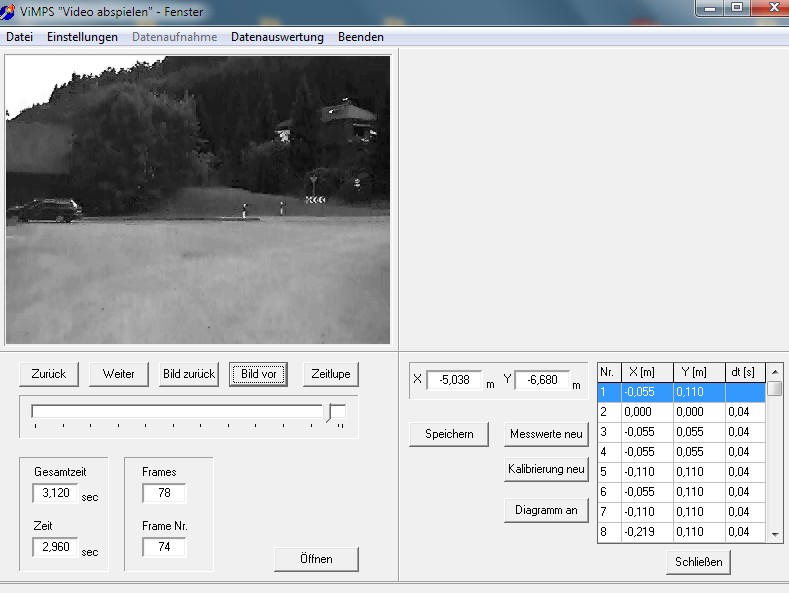Image resolution: width=789 pixels, height=593 pixels.
Task: Click the Schließen button
Action: tap(698, 562)
